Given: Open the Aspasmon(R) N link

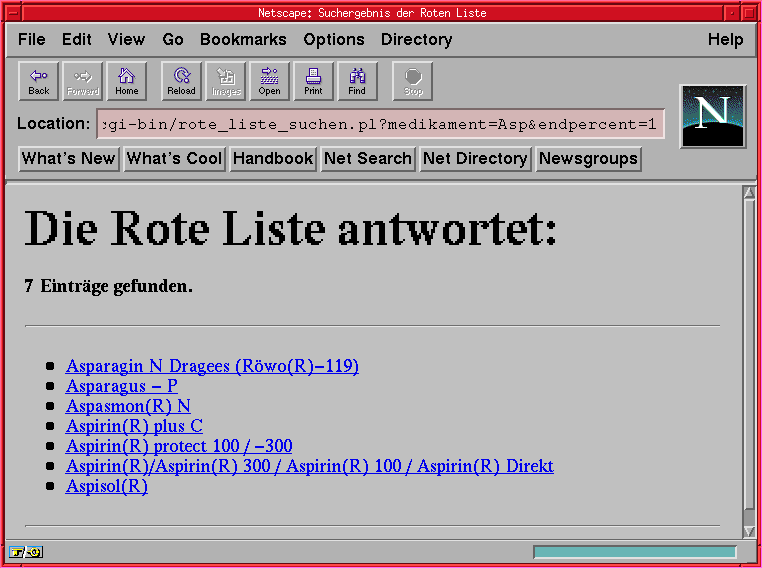Looking at the screenshot, I should (x=128, y=406).
